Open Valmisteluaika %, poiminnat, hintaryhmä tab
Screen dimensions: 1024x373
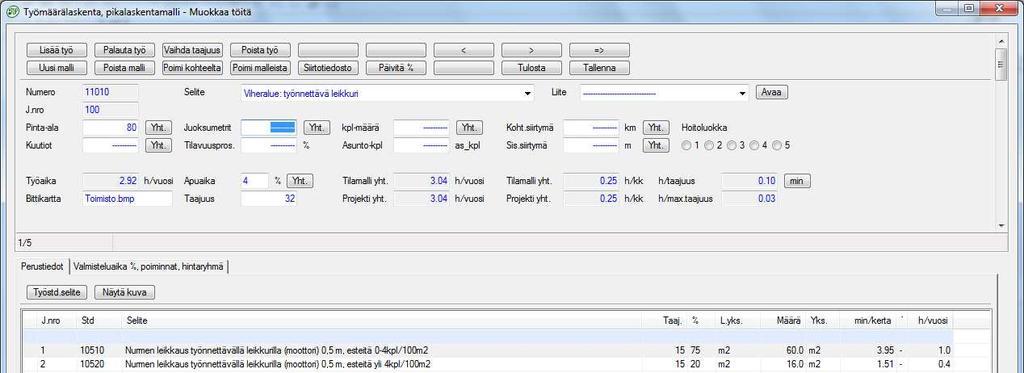pyautogui.click(x=149, y=266)
